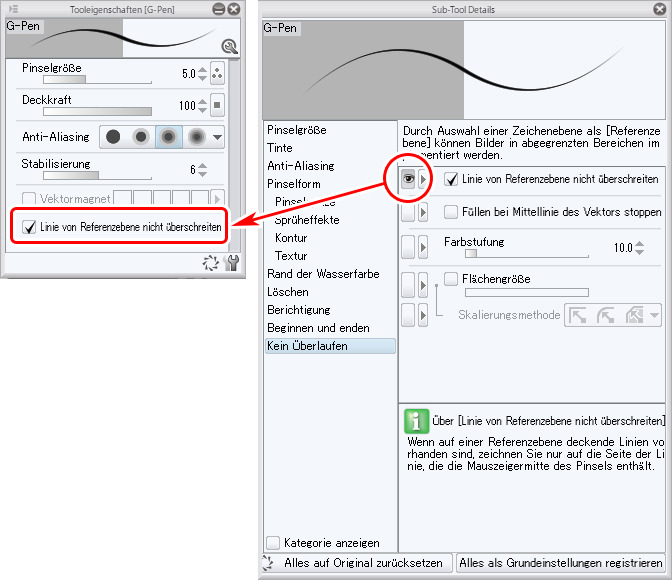This screenshot has width=672, height=580.
Task: Select Pinselform category
Action: pyautogui.click(x=330, y=184)
